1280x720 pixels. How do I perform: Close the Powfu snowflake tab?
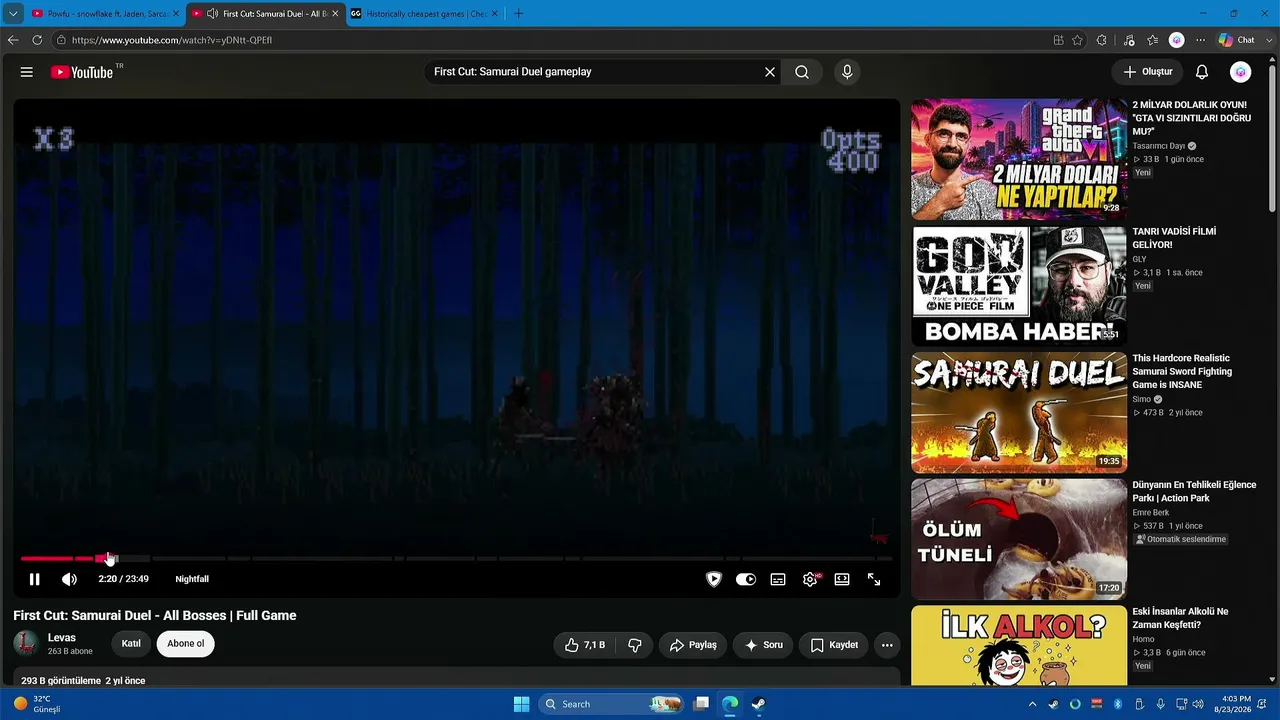[x=175, y=14]
